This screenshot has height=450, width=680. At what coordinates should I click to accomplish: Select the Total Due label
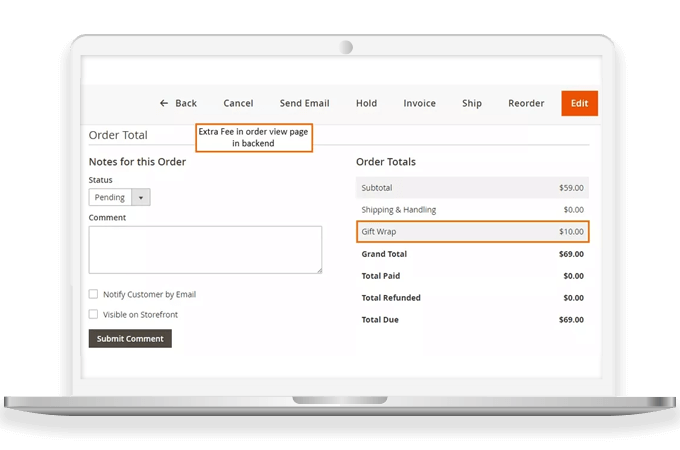coord(380,320)
